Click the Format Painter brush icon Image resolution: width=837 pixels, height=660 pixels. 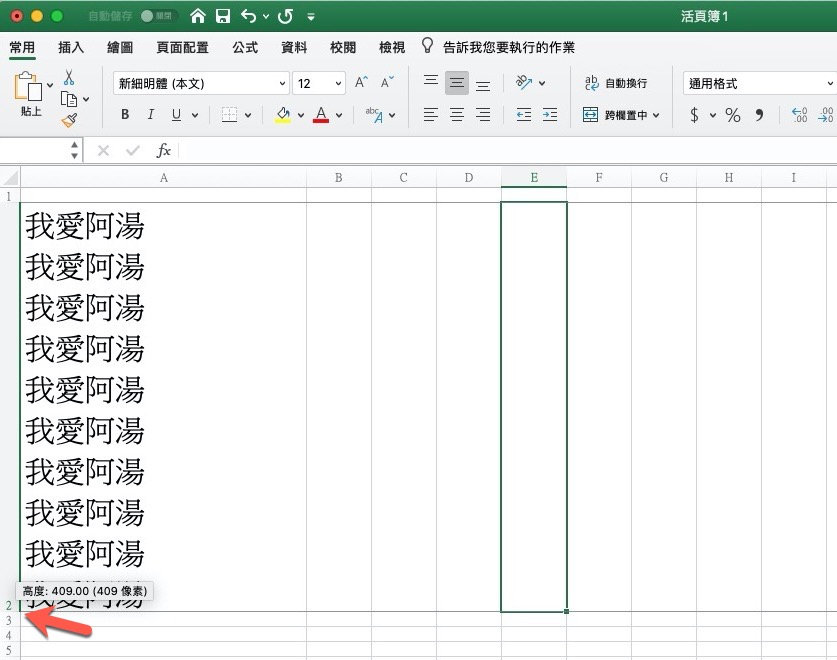(69, 120)
